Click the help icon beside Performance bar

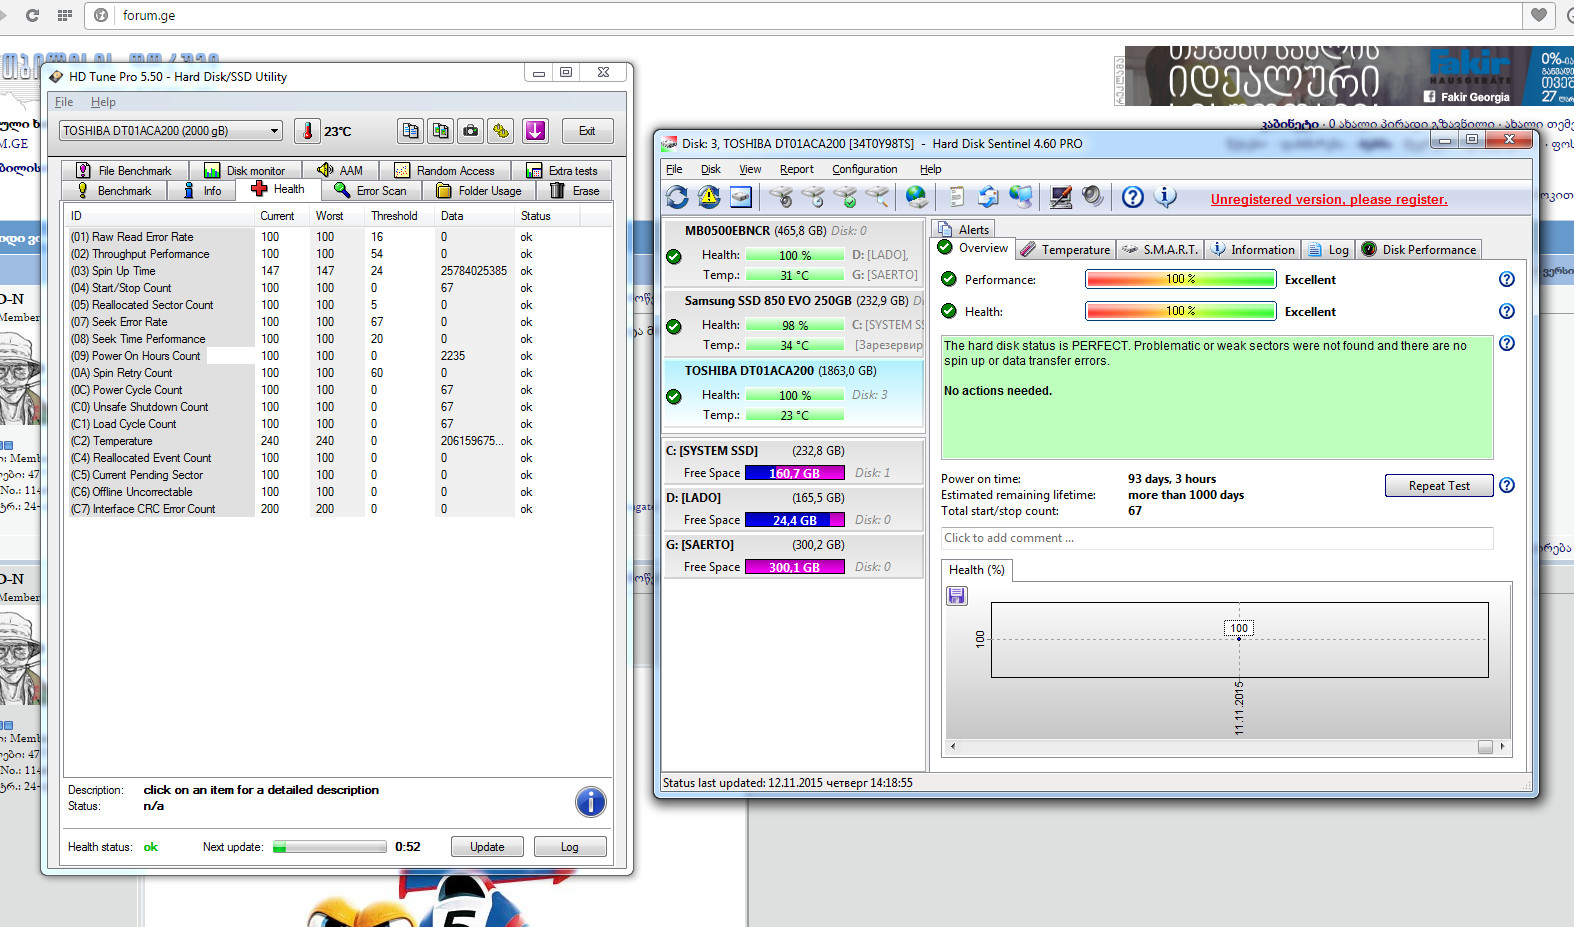[1506, 280]
